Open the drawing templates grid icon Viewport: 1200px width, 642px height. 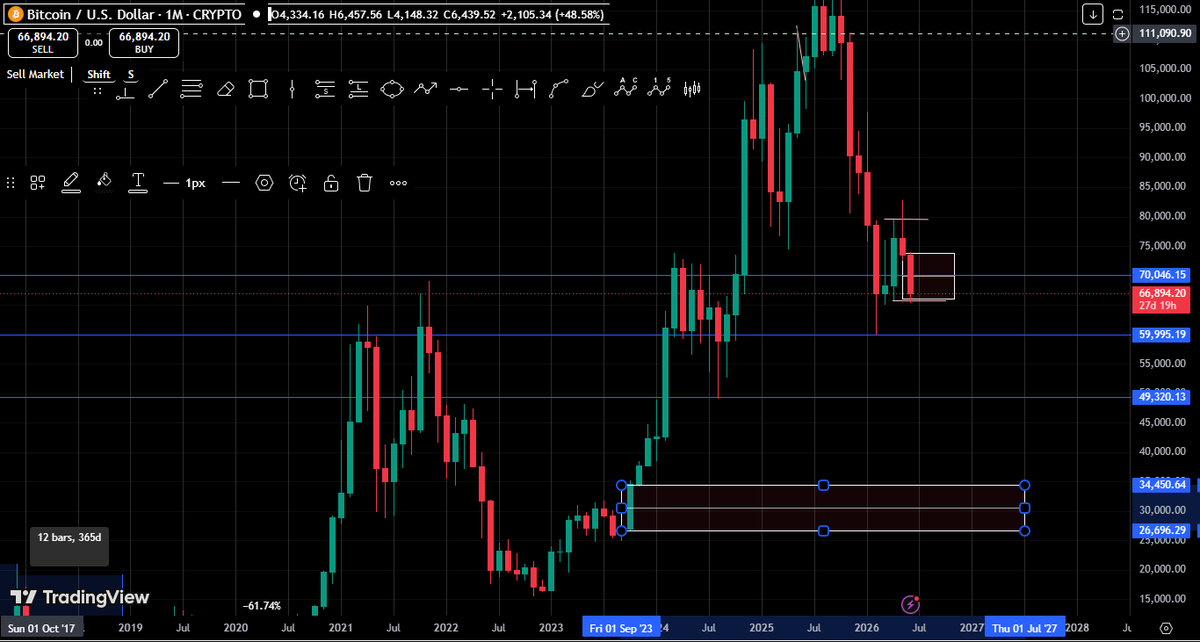[x=38, y=183]
